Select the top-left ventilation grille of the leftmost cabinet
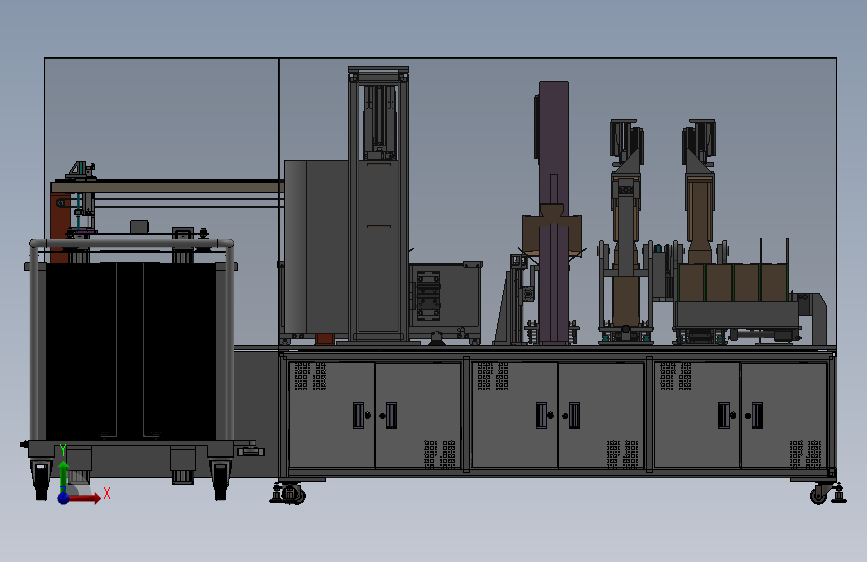This screenshot has height=562, width=867. 310,376
